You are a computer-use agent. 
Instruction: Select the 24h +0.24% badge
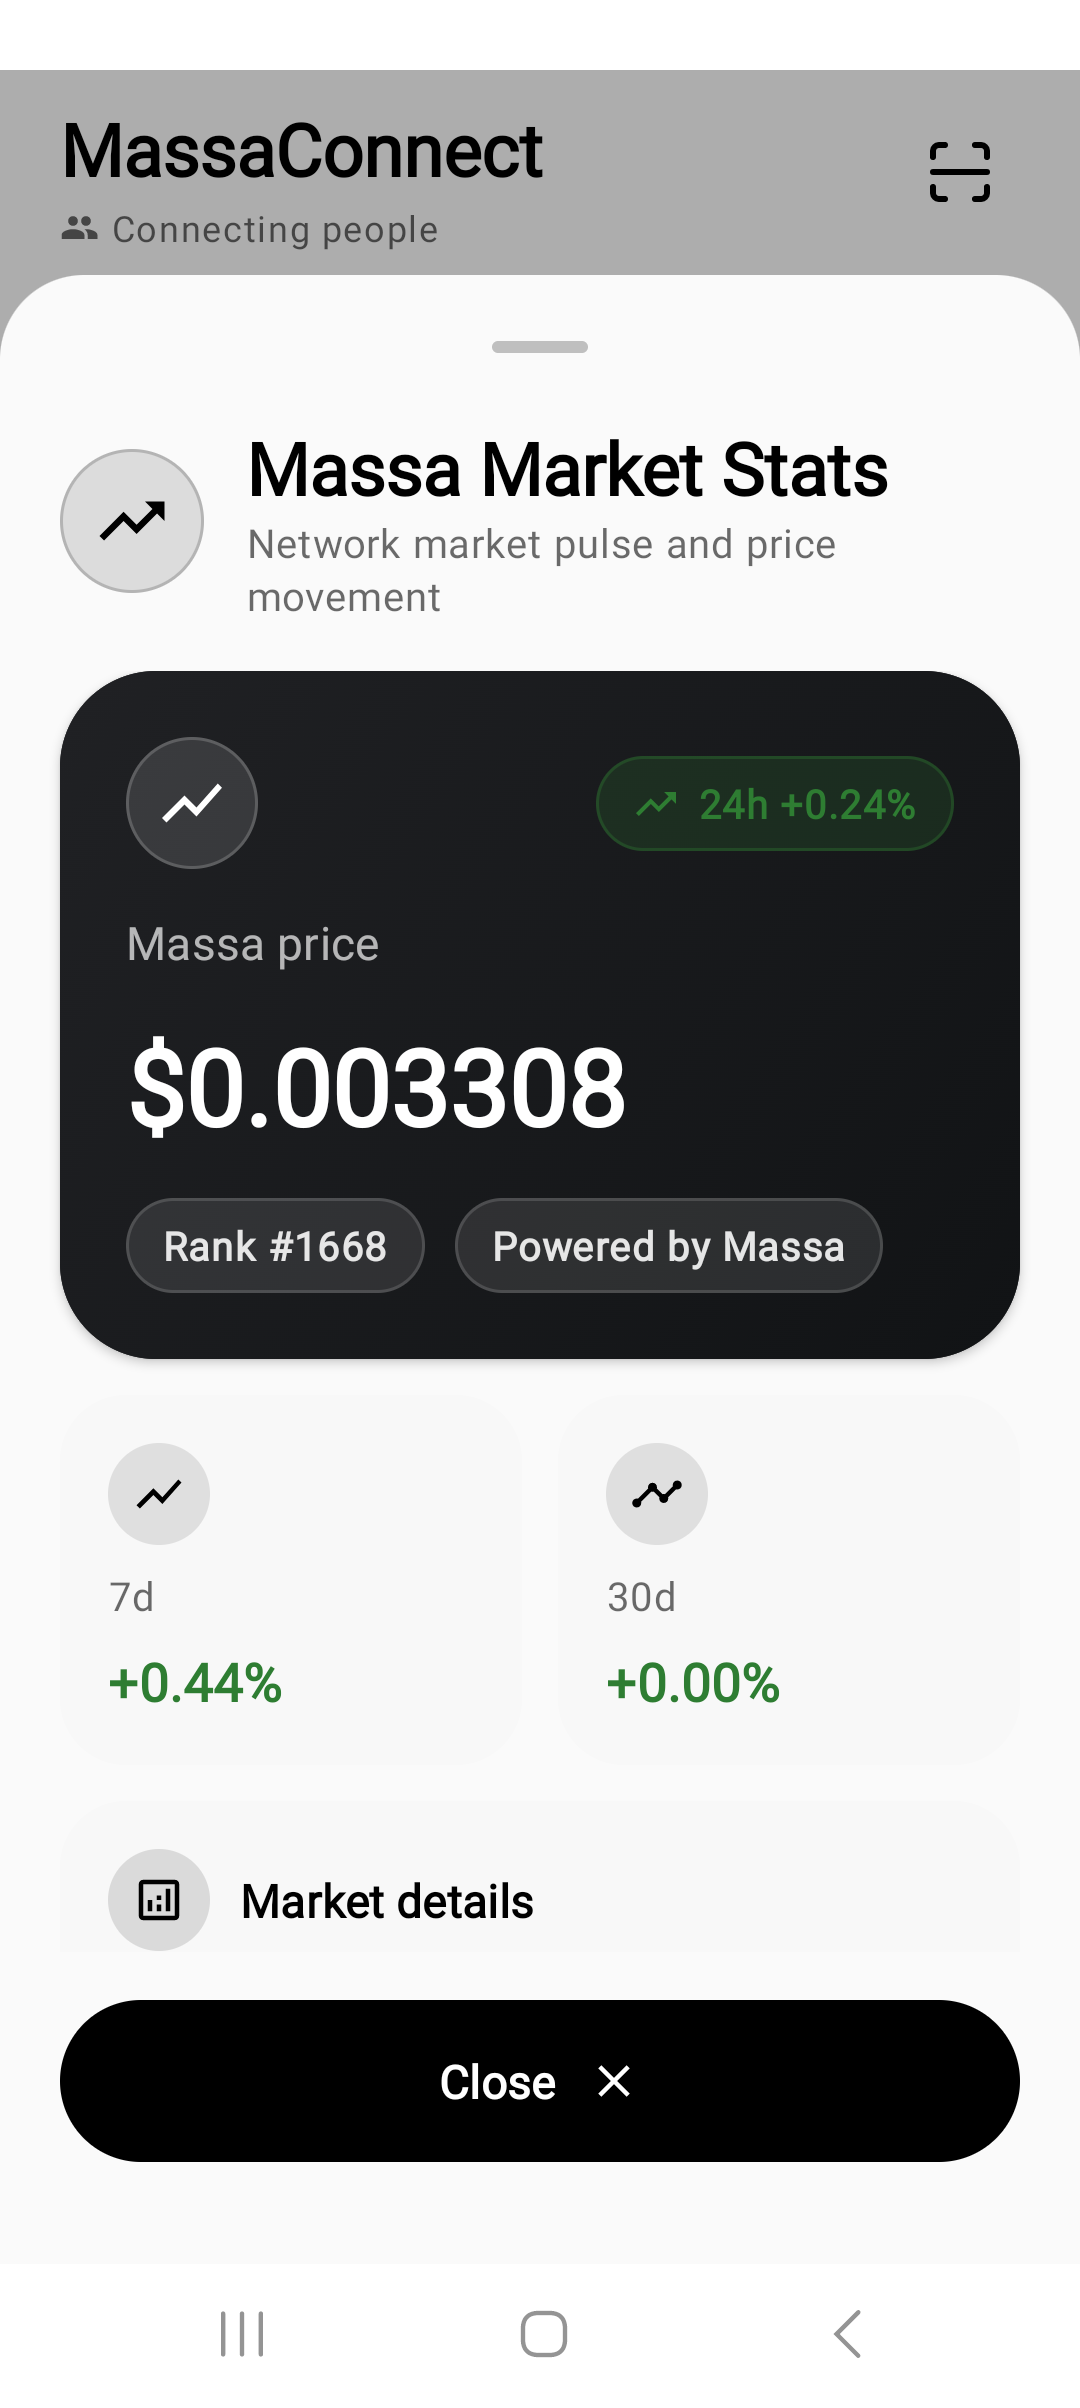coord(775,804)
